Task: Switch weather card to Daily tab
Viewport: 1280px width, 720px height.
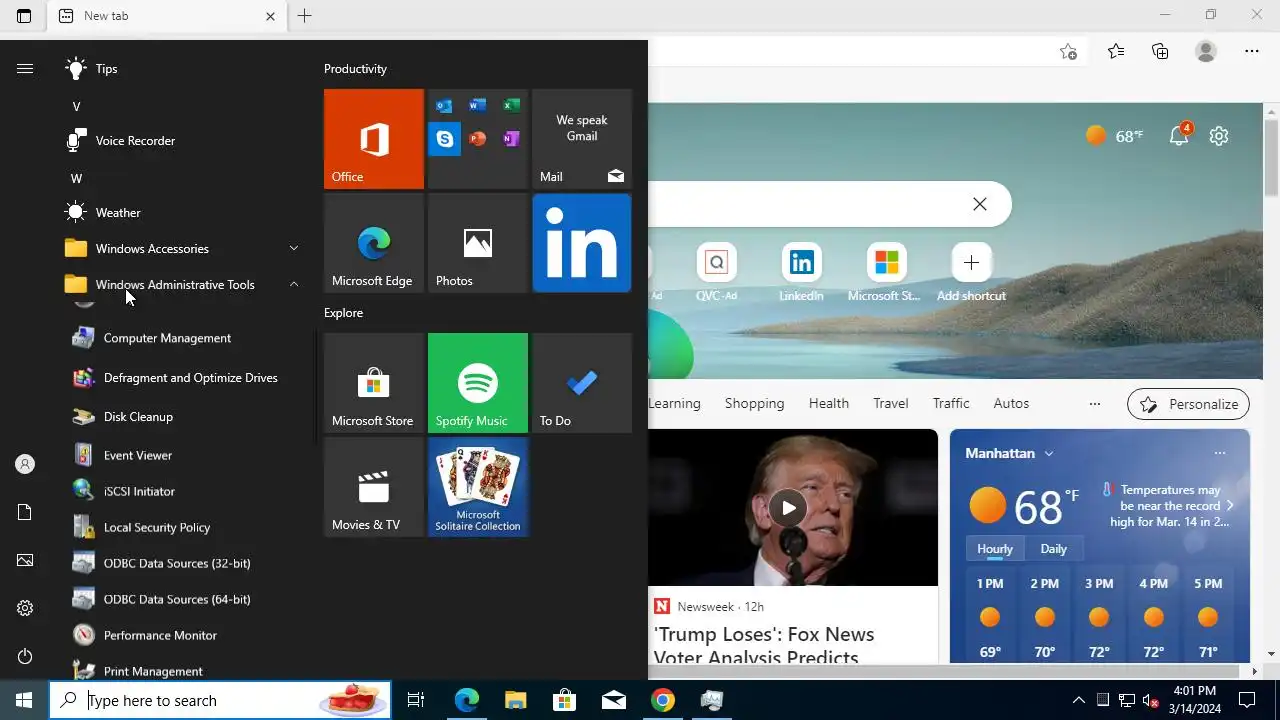Action: pos(1053,548)
